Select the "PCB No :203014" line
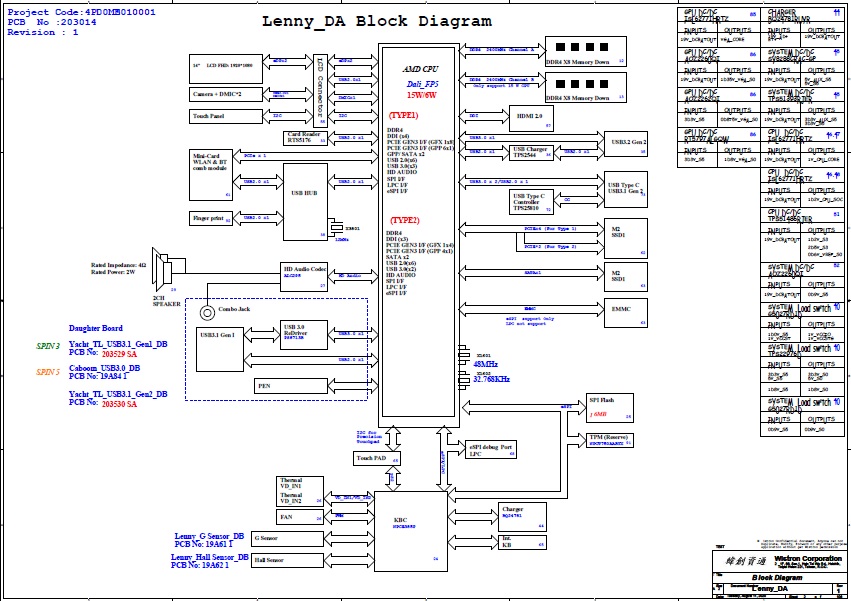 pyautogui.click(x=52, y=22)
